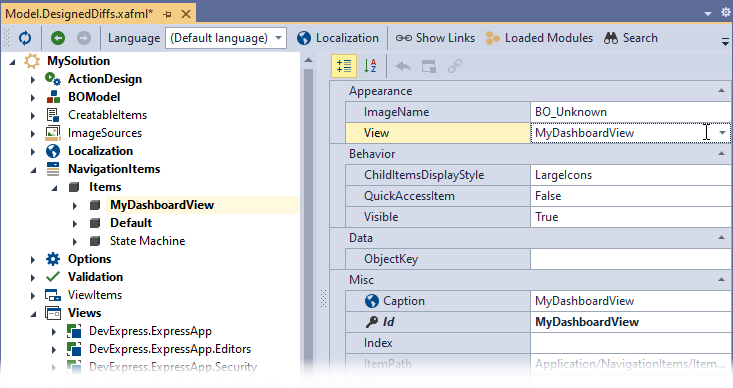
Task: Expand the Default navigation item
Action: coord(75,223)
